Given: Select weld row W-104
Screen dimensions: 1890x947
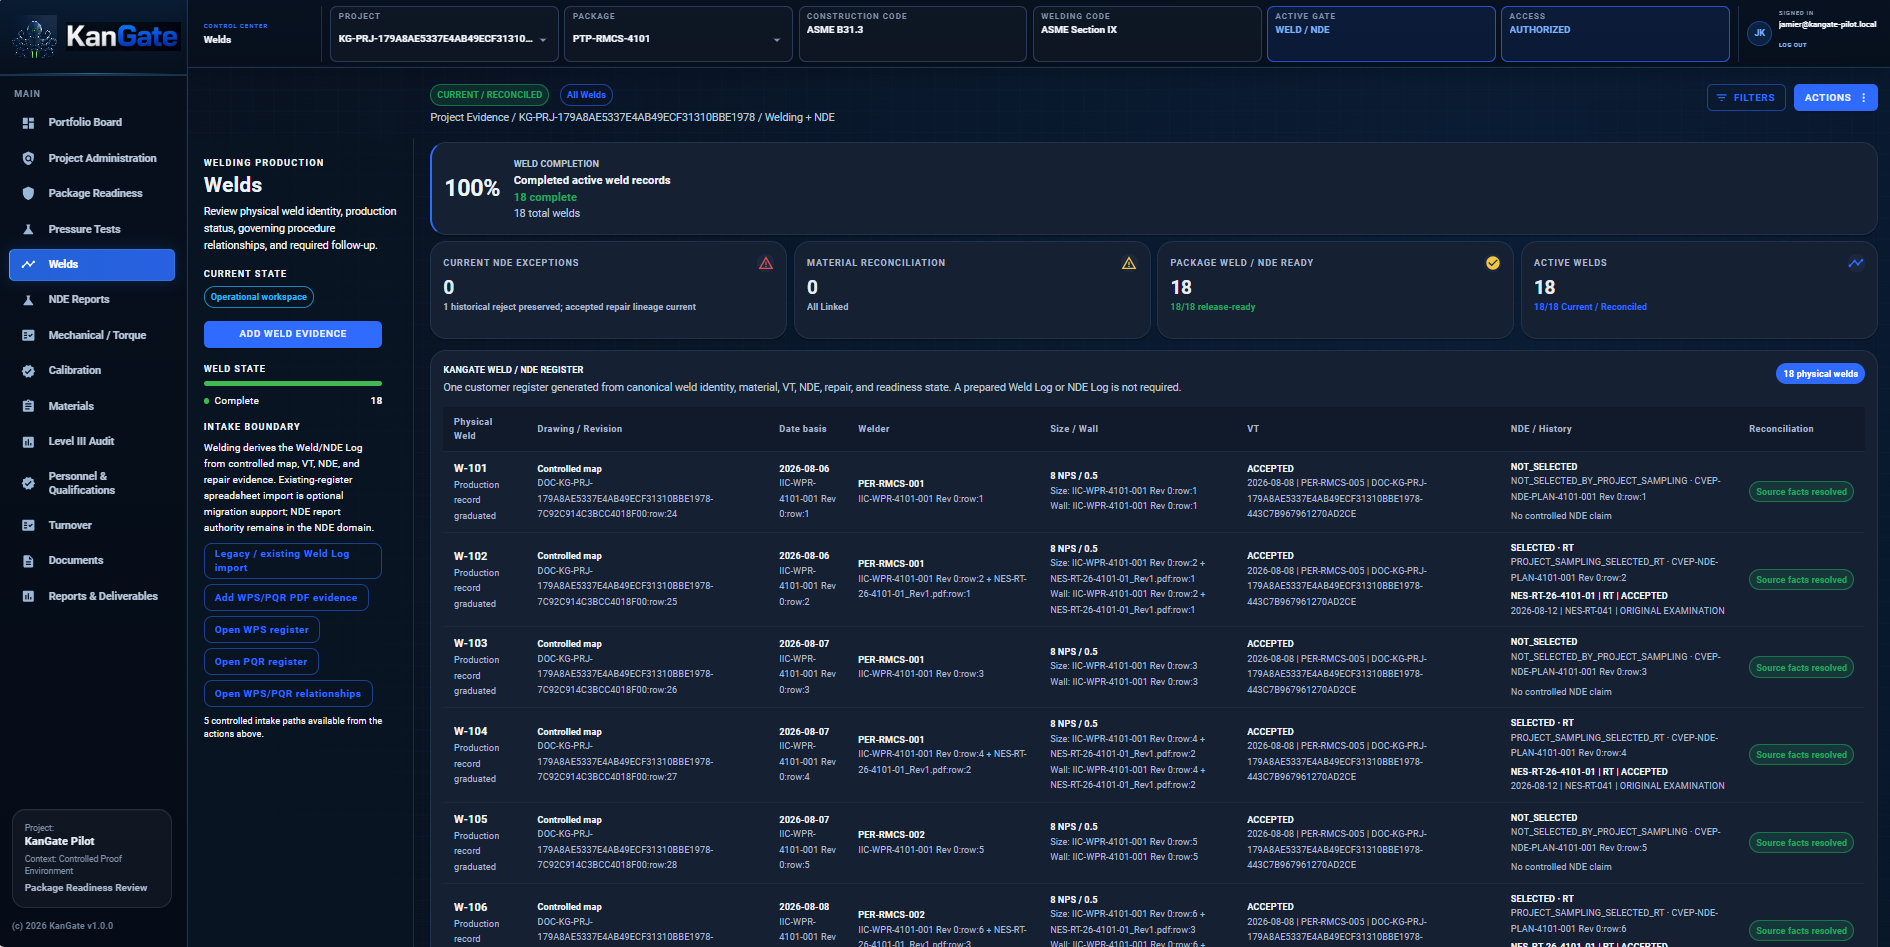Looking at the screenshot, I should 1153,757.
